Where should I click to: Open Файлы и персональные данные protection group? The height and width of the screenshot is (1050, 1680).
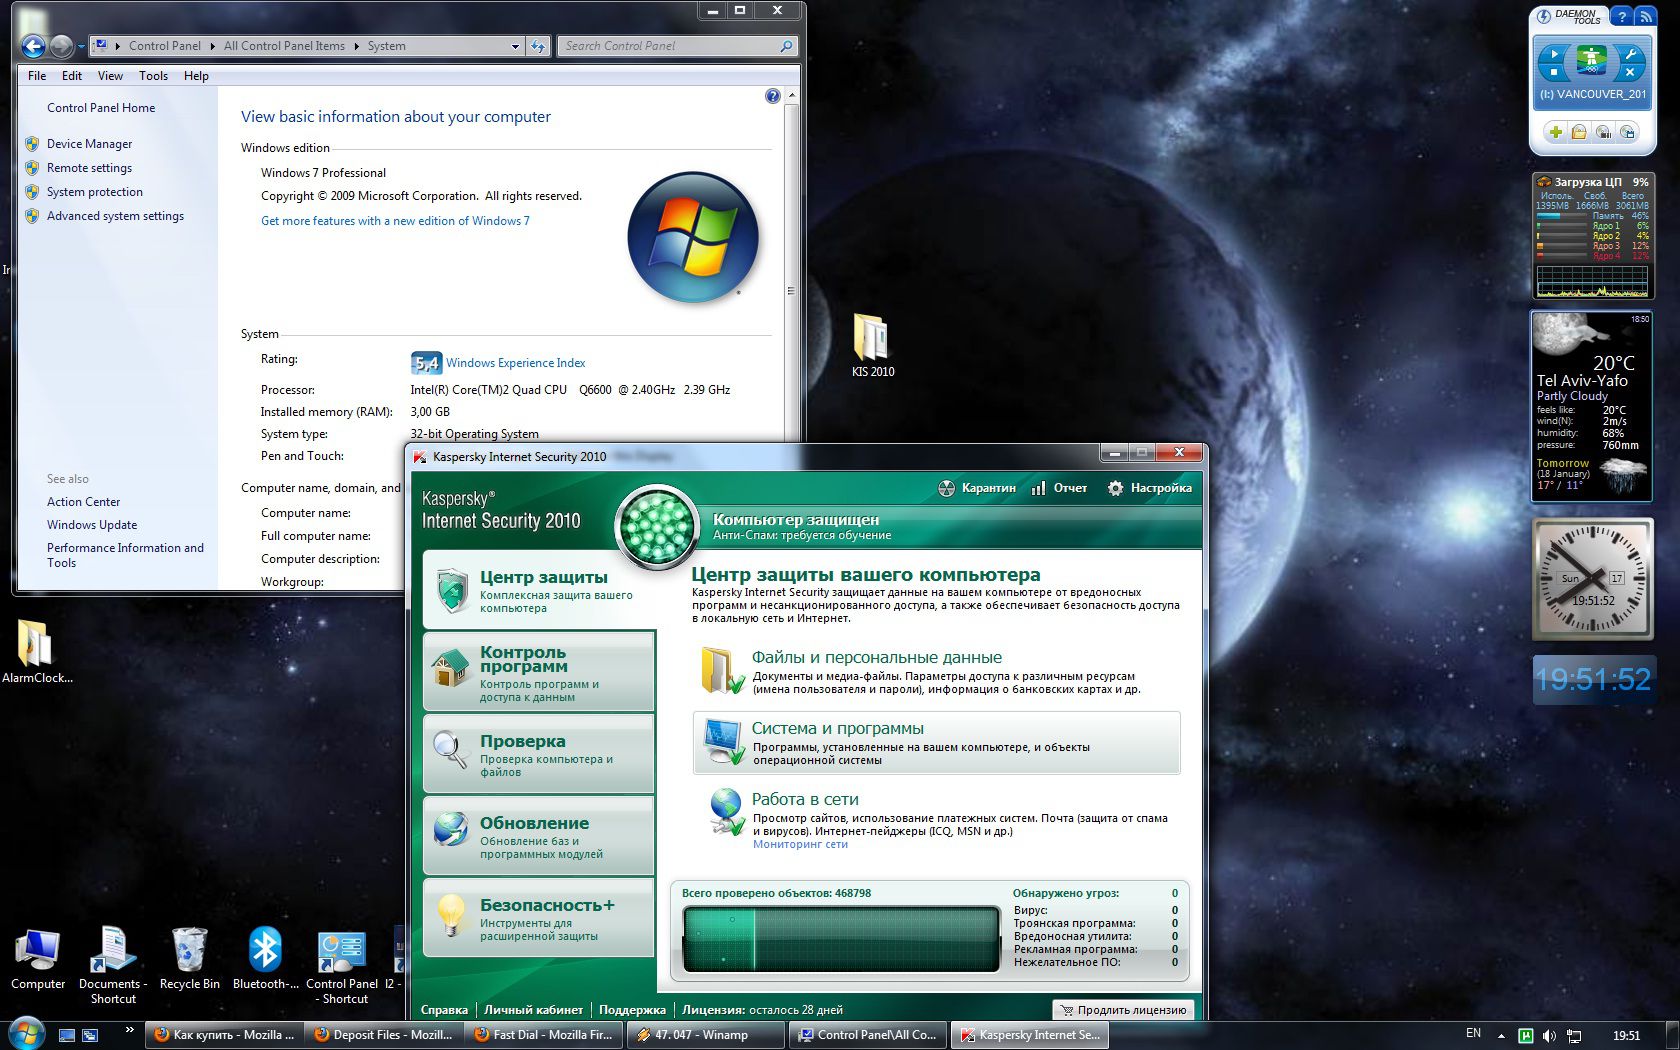(x=937, y=672)
